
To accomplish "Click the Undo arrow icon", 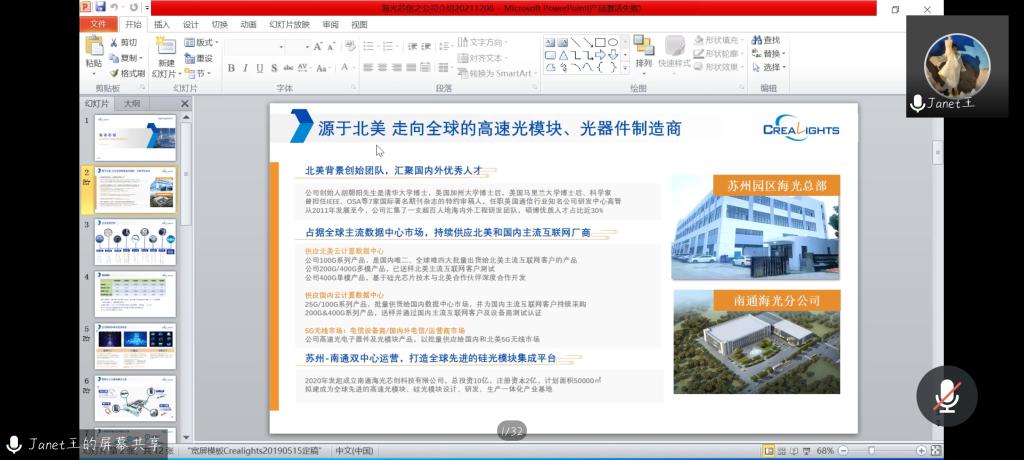I will click(x=114, y=7).
